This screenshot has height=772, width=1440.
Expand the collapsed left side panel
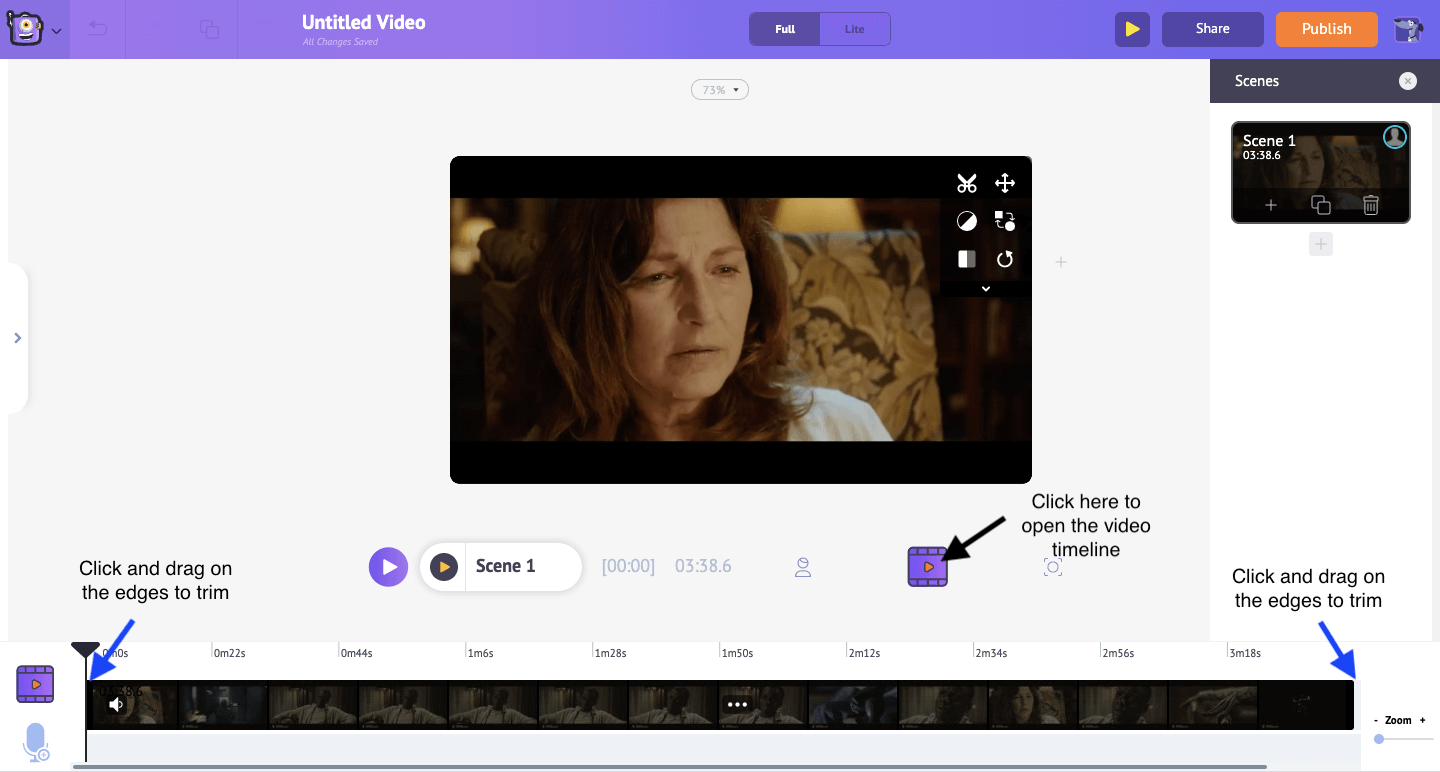(x=17, y=338)
